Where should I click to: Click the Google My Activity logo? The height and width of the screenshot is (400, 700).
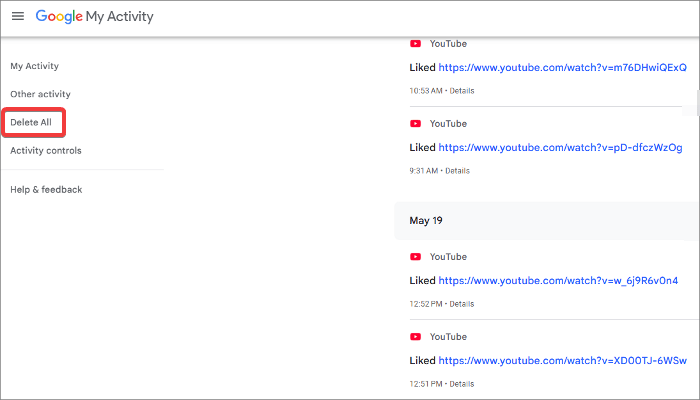[95, 17]
